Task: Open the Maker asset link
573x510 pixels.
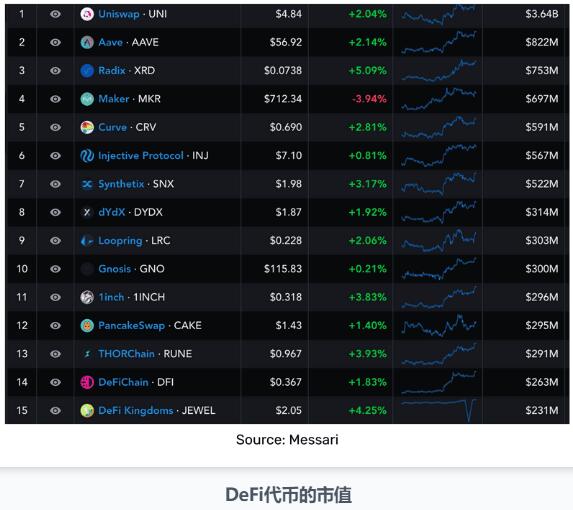Action: tap(114, 99)
